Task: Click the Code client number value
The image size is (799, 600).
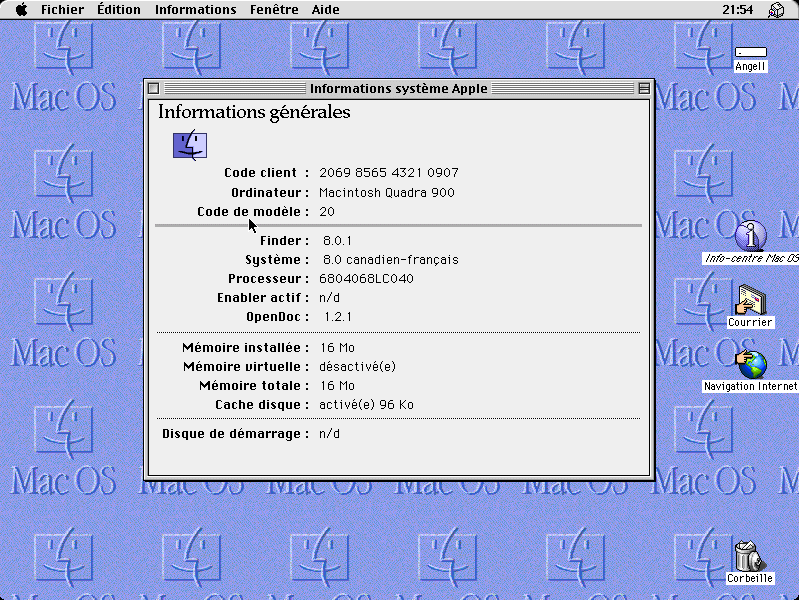Action: [388, 173]
